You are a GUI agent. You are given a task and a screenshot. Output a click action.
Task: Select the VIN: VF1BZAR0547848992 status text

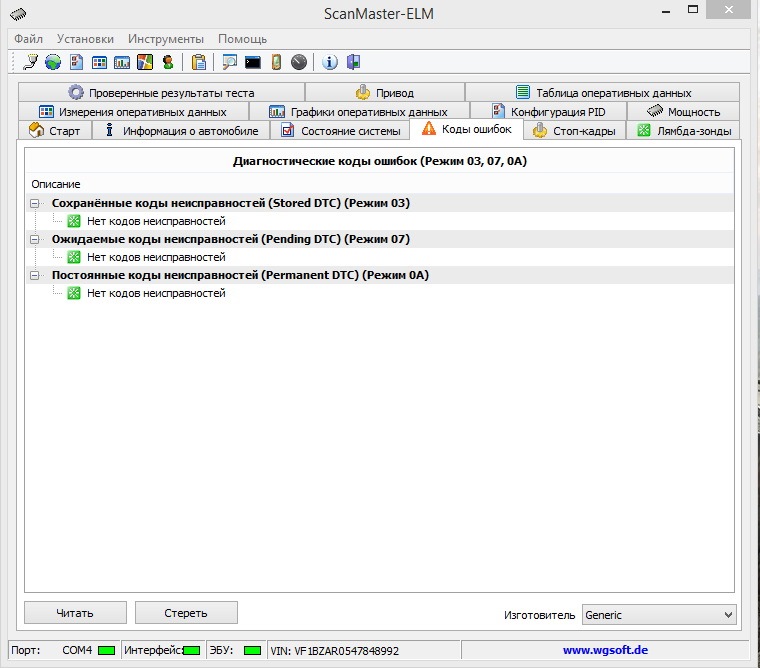tap(334, 651)
